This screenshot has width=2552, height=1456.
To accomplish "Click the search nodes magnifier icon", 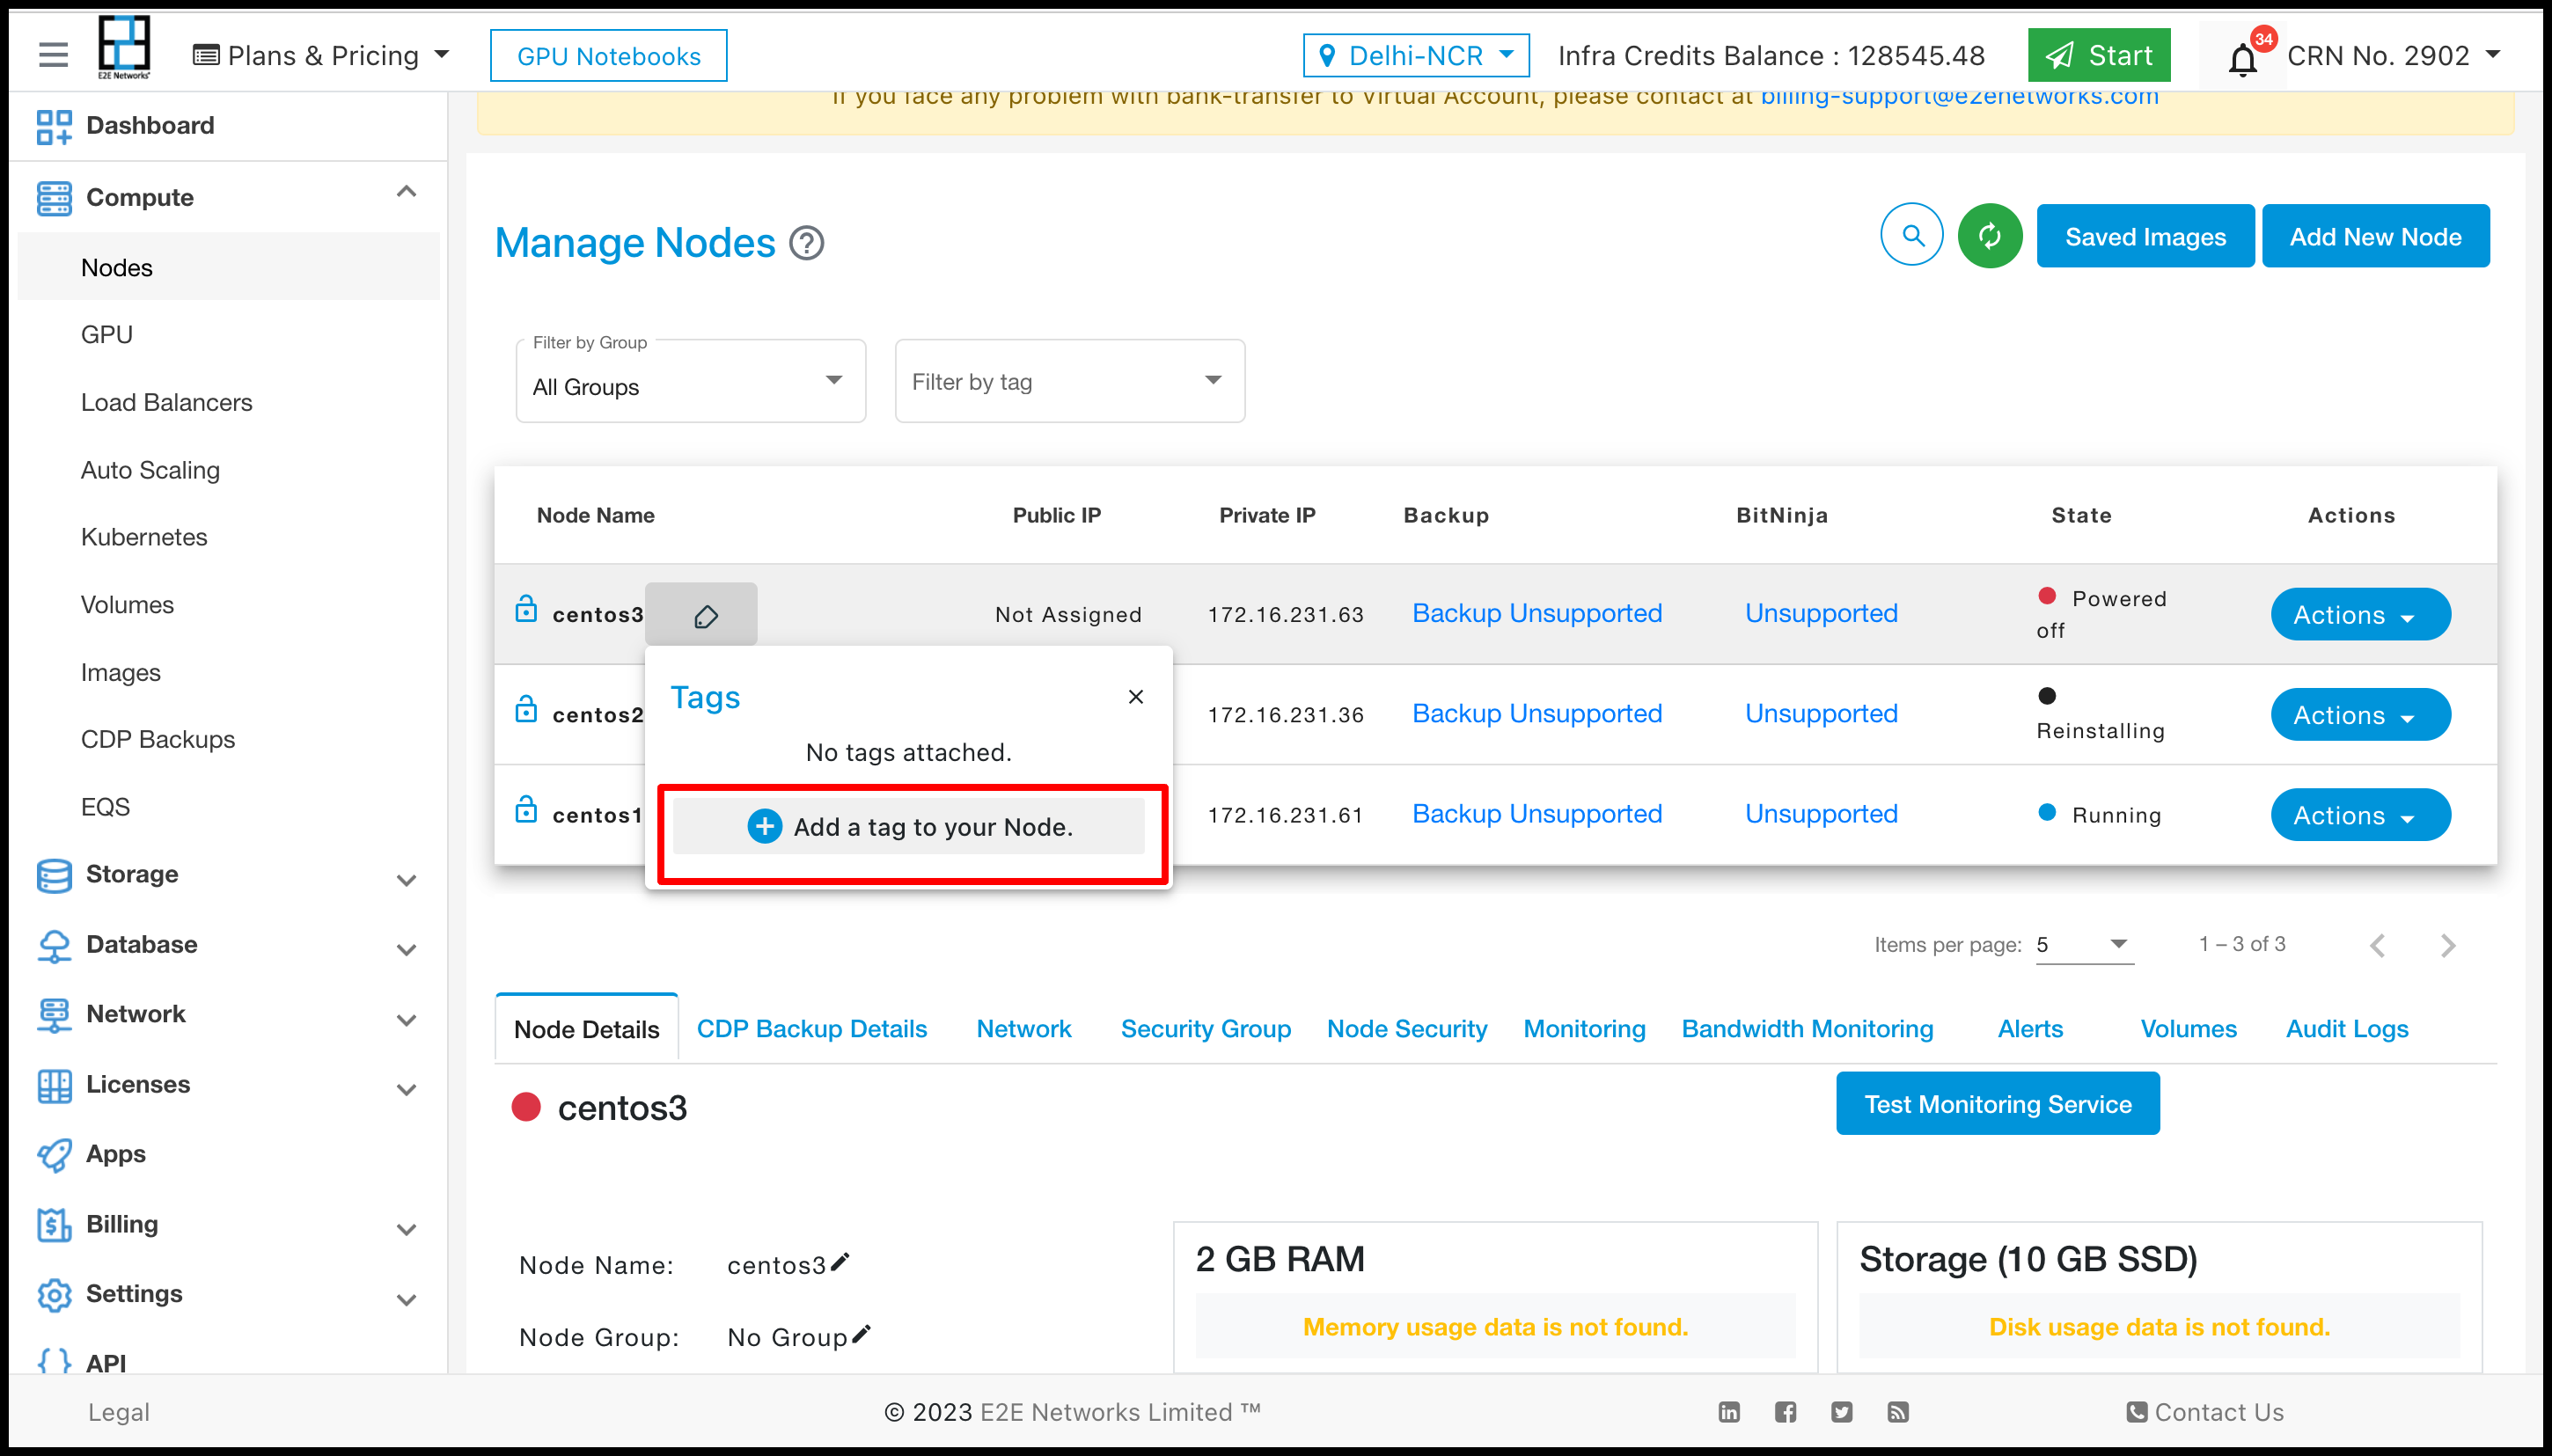I will 1912,235.
